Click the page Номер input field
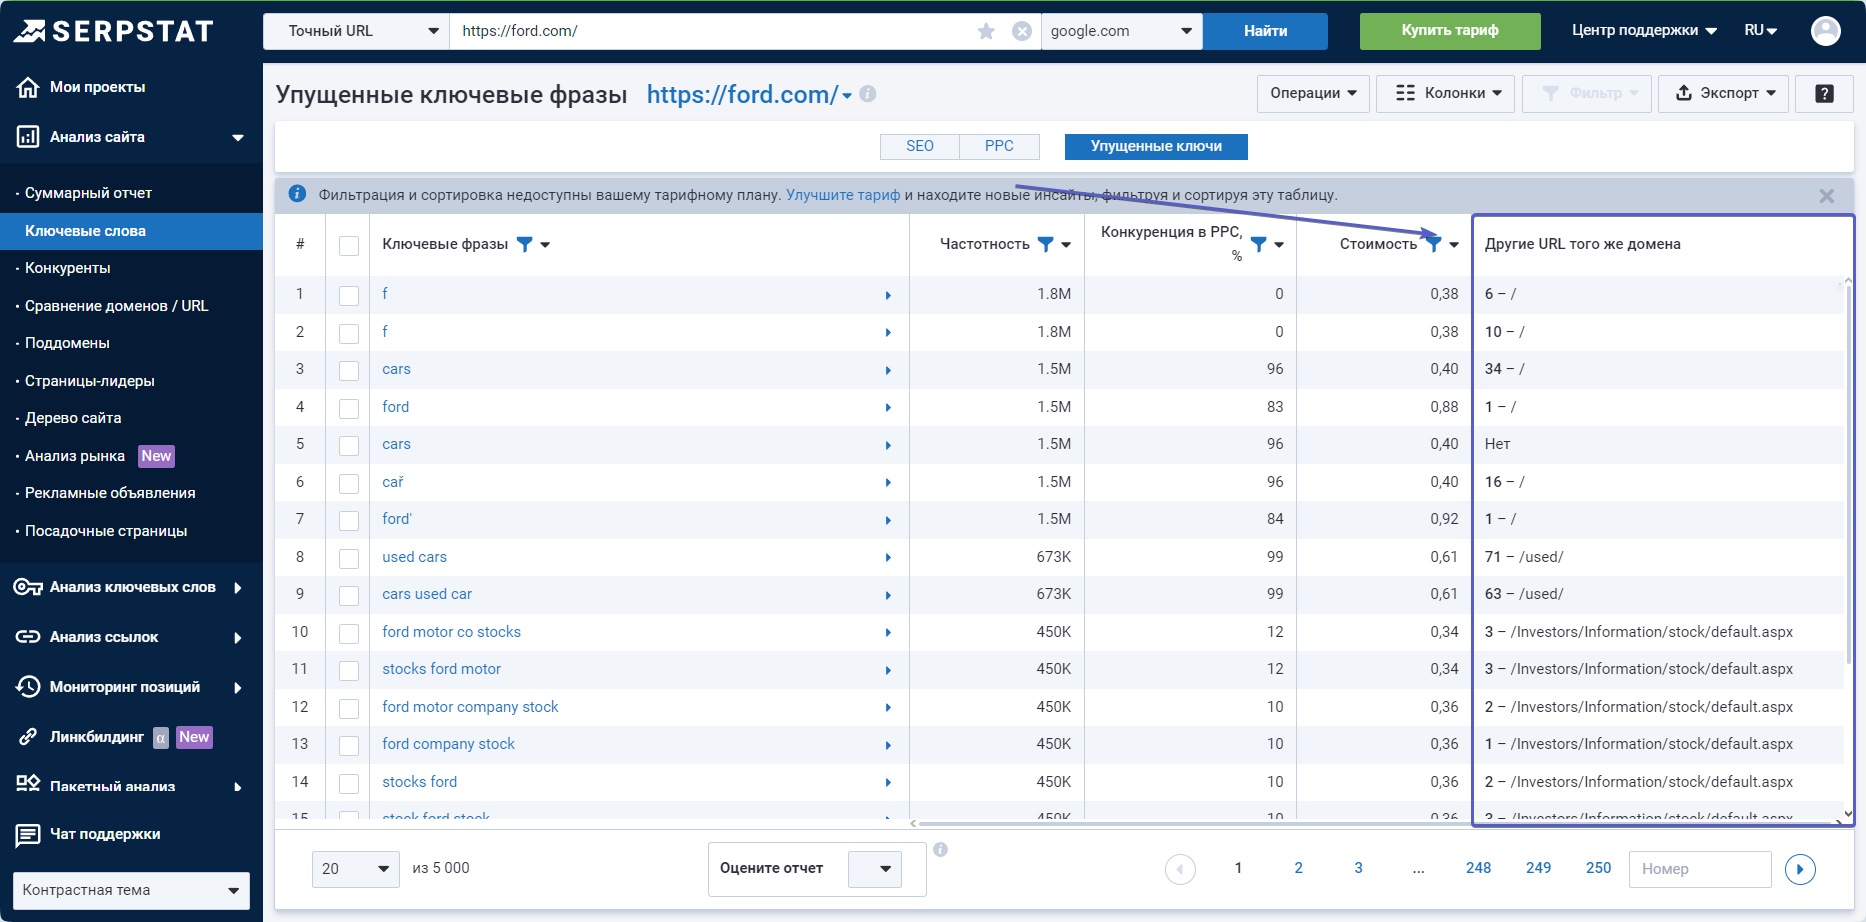Viewport: 1866px width, 922px height. [1699, 869]
